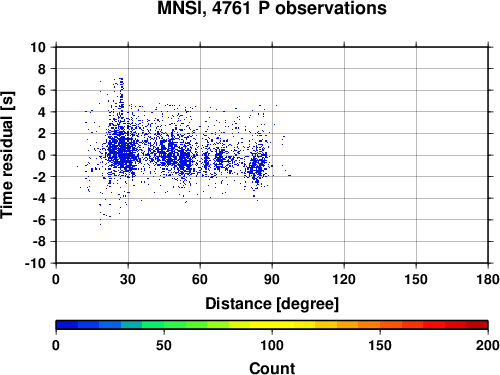Click colorbar tick label "50"
Screen dimensions: 500x375
click(x=164, y=345)
